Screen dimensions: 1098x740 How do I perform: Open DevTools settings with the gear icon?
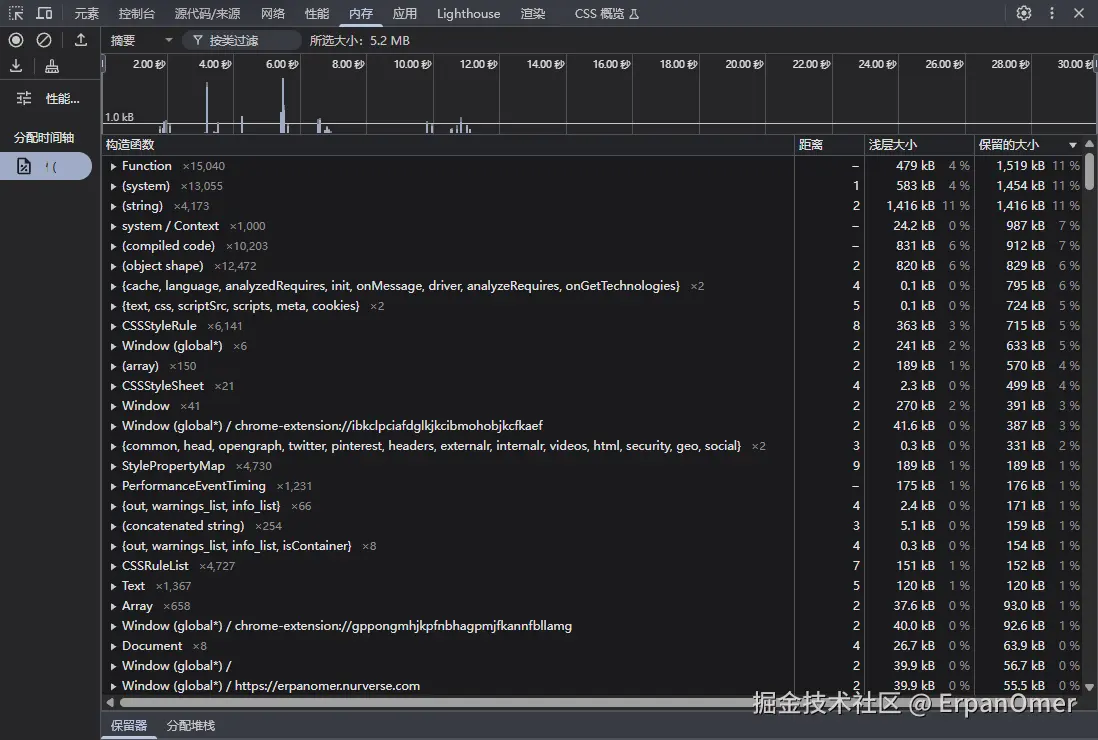coord(1021,13)
